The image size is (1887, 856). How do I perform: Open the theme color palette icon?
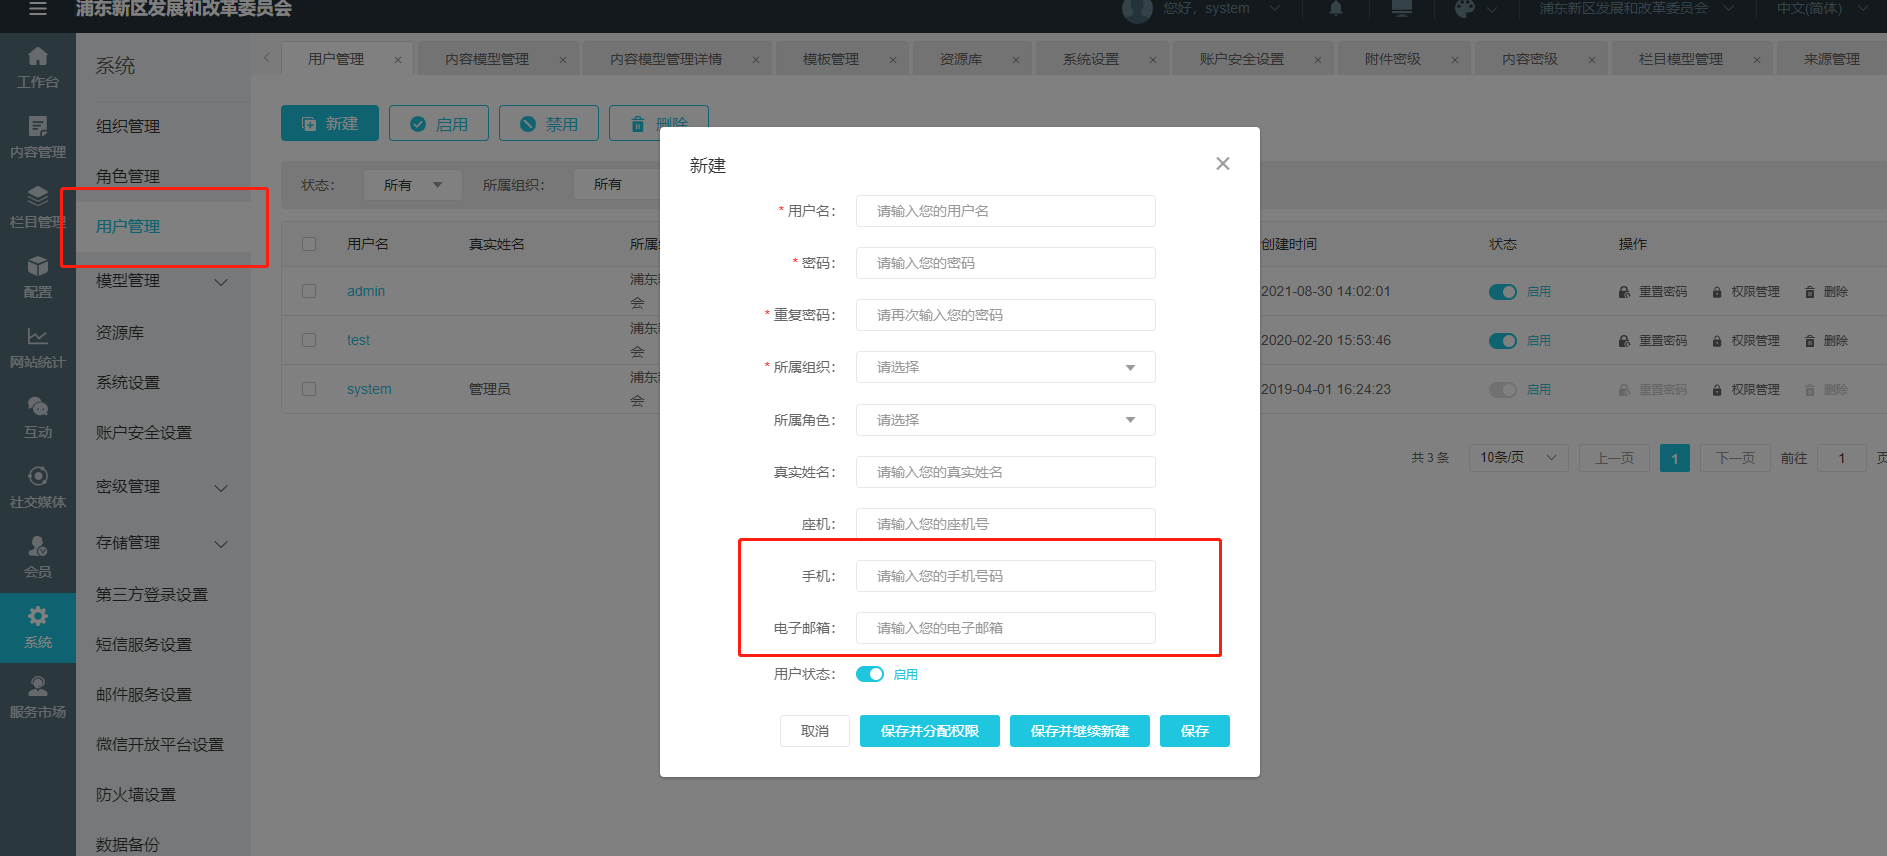[x=1465, y=9]
